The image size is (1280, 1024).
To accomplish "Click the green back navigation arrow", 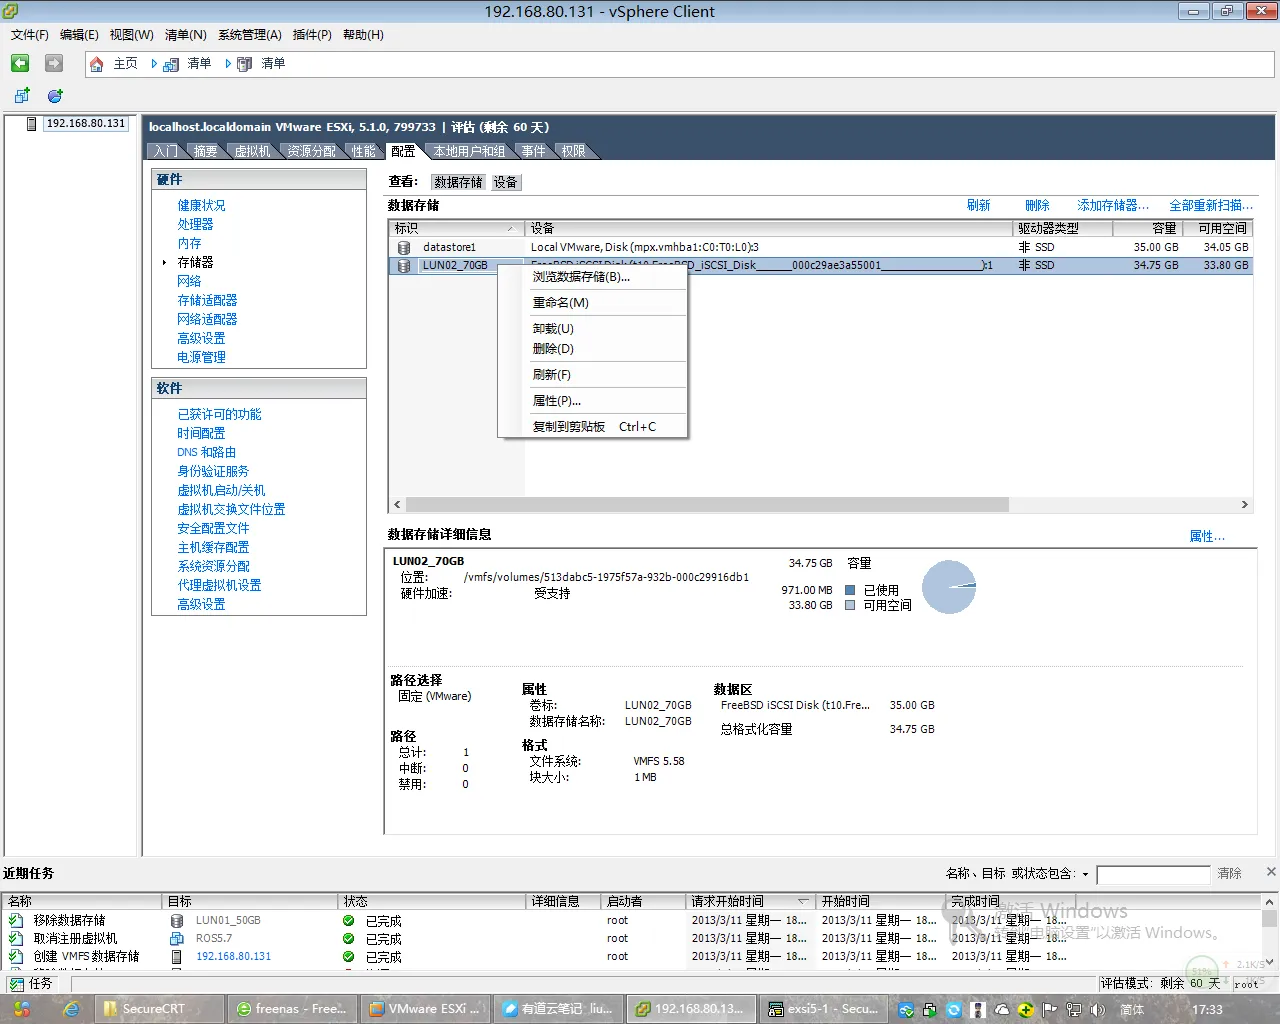I will (x=20, y=63).
